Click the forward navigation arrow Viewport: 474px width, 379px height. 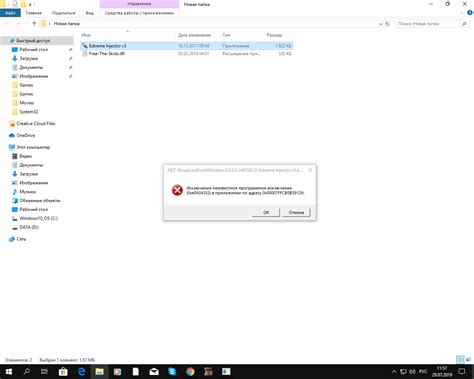[x=18, y=24]
